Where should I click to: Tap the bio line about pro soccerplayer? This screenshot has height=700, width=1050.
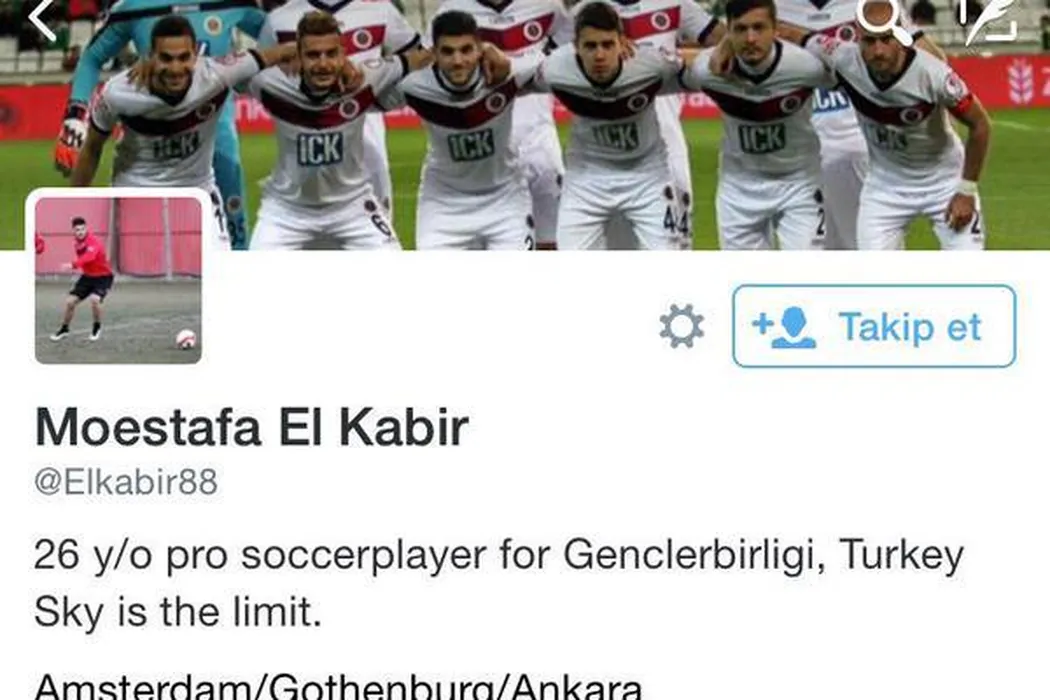click(x=498, y=556)
